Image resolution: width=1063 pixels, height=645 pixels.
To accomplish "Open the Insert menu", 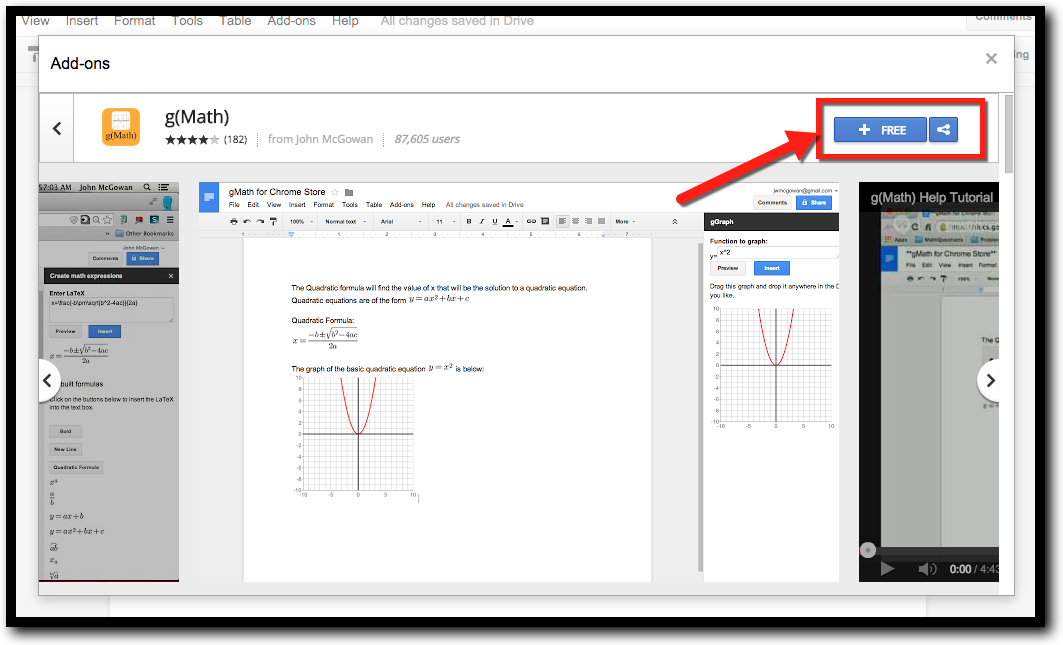I will [x=82, y=21].
